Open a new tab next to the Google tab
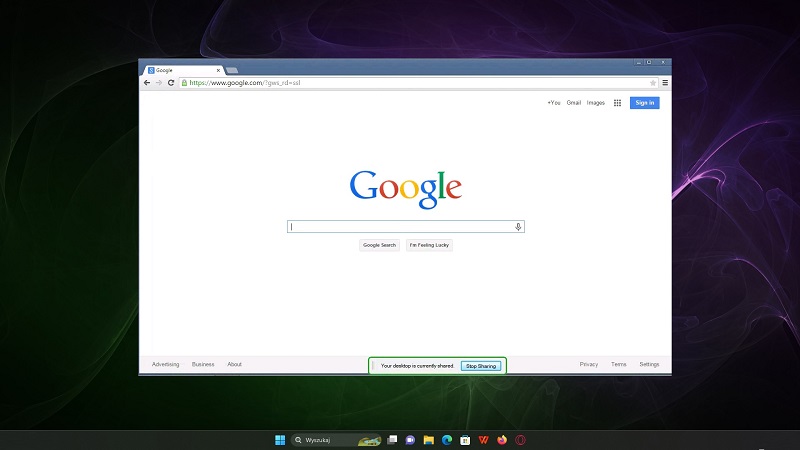 click(x=232, y=70)
